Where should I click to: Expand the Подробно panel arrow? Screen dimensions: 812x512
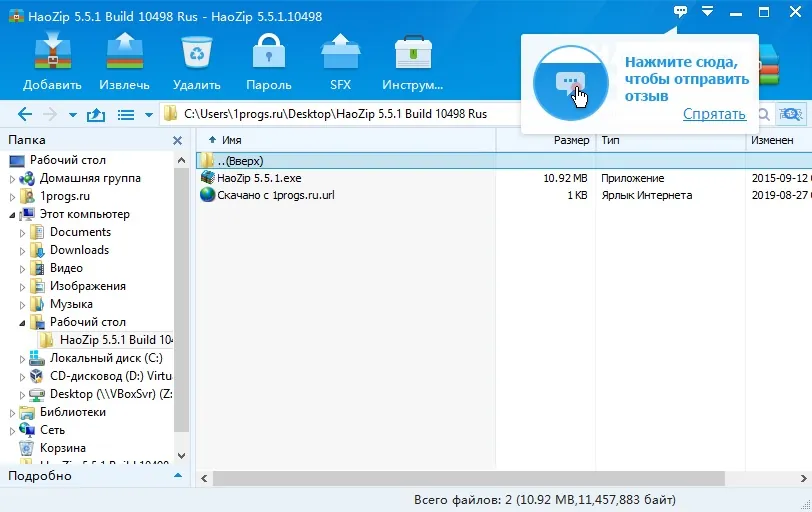tap(178, 475)
